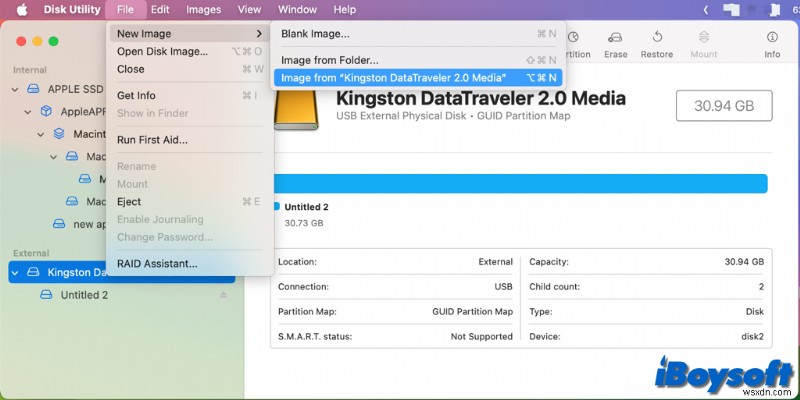800x400 pixels.
Task: Click the Restore toolbar icon
Action: (x=657, y=37)
